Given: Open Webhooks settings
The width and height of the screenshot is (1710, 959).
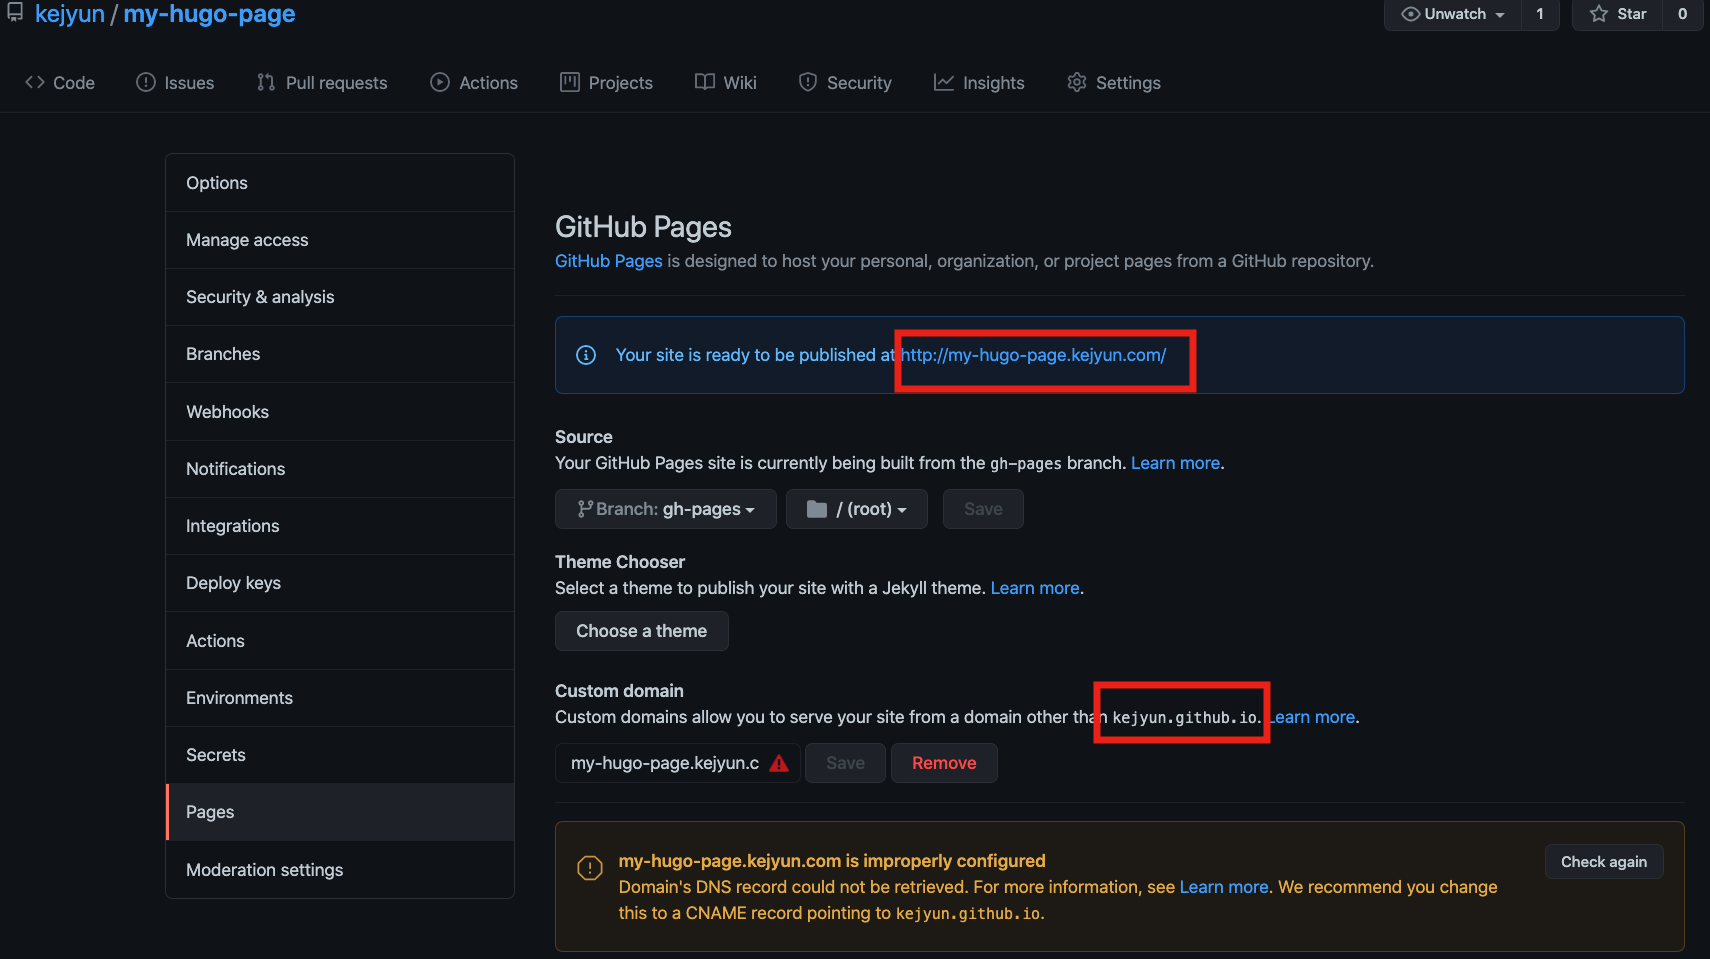Looking at the screenshot, I should tap(340, 412).
